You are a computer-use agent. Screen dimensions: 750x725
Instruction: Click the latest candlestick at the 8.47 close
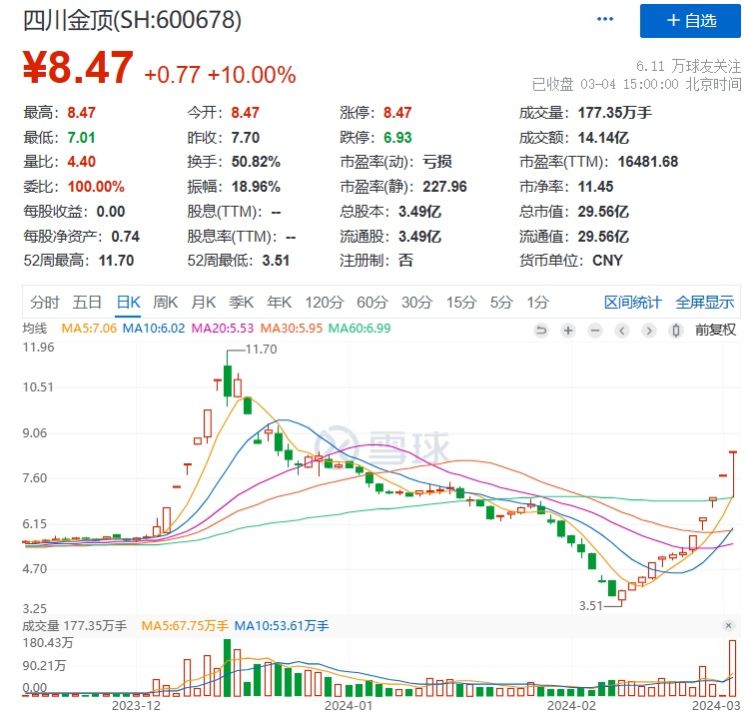732,473
